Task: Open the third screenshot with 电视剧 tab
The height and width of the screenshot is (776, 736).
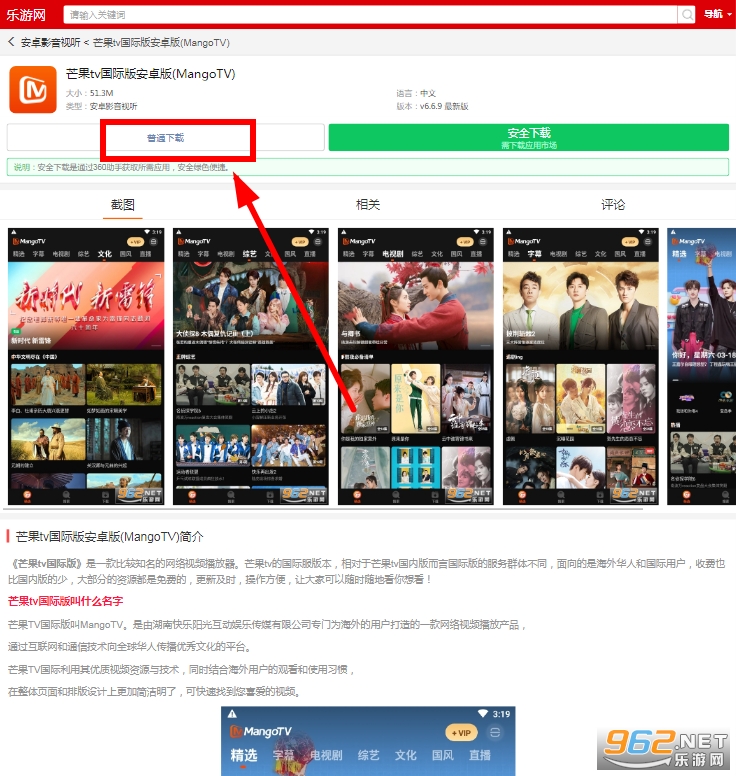Action: click(x=416, y=366)
